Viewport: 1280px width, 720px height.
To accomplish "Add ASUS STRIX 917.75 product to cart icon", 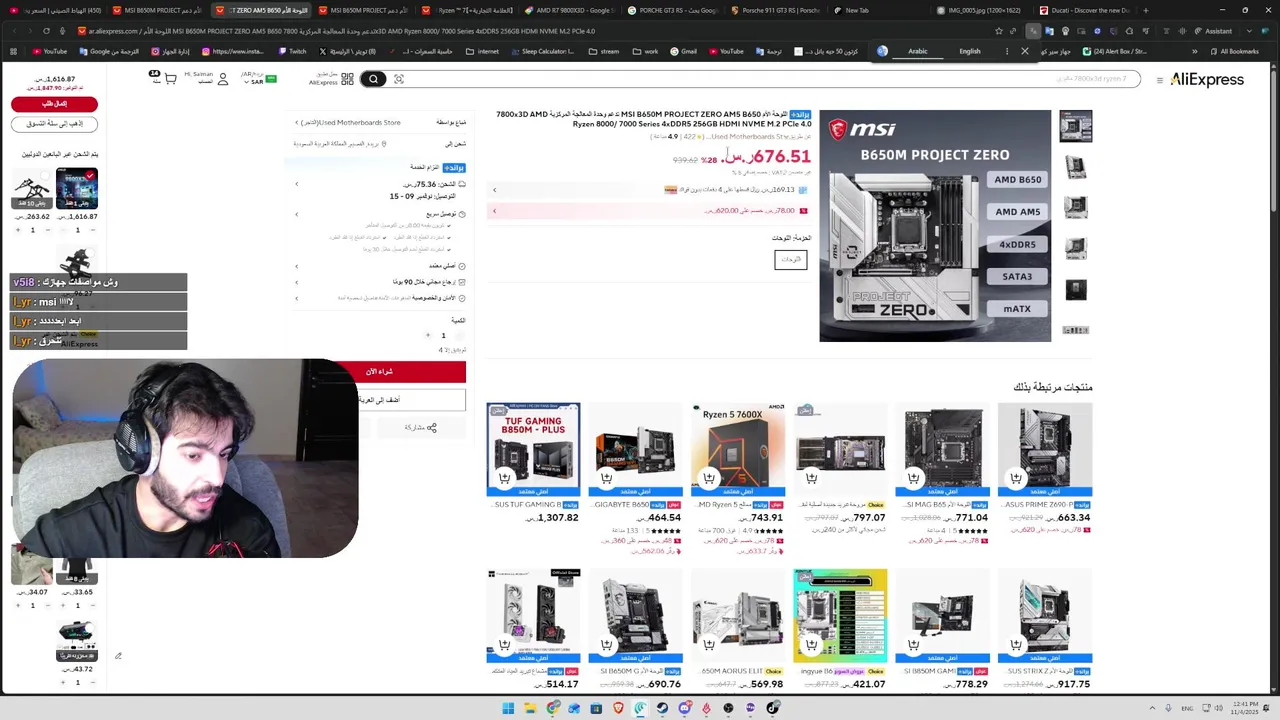I will pyautogui.click(x=1015, y=644).
